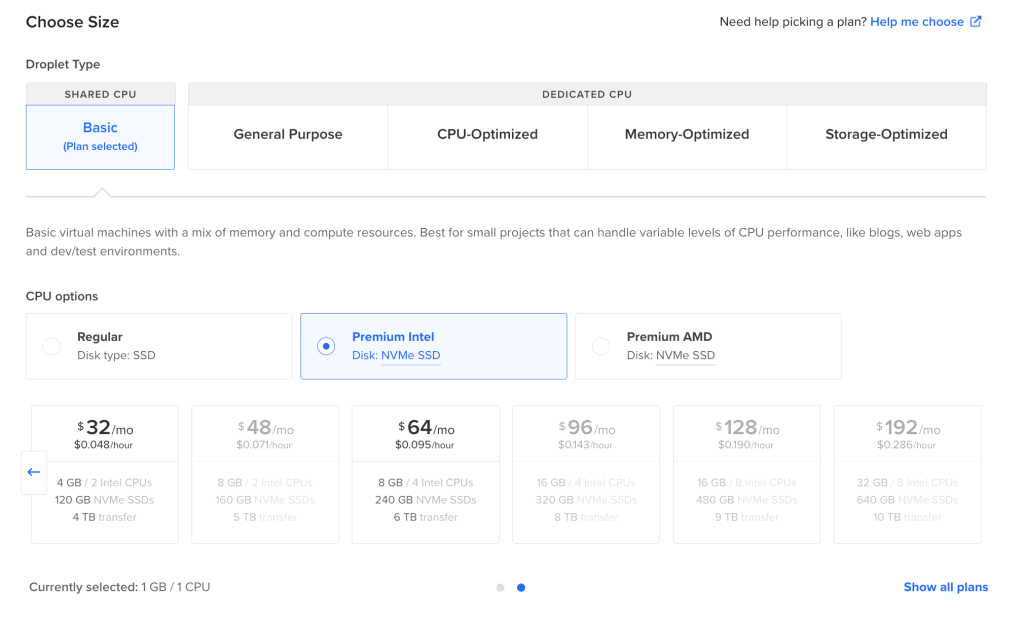This screenshot has width=1024, height=619.
Task: Go to first carousel page dot
Action: [x=500, y=588]
